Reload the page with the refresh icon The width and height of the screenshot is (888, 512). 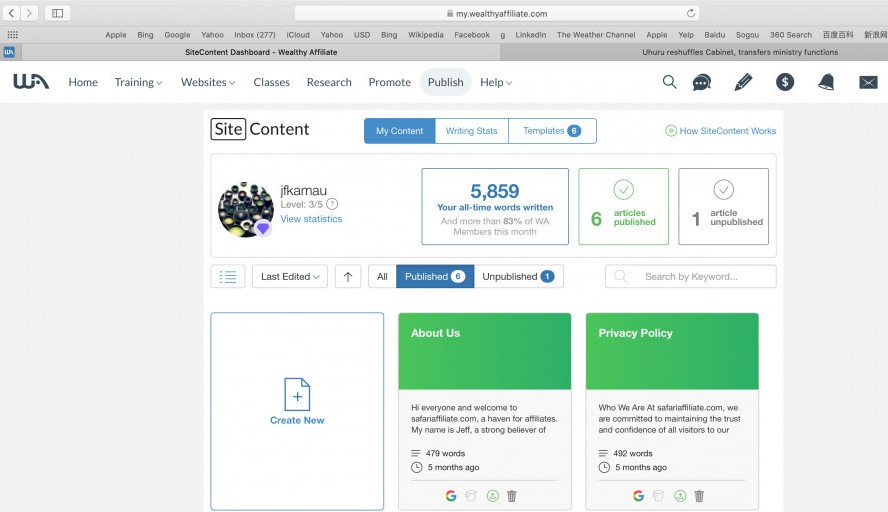click(x=691, y=13)
